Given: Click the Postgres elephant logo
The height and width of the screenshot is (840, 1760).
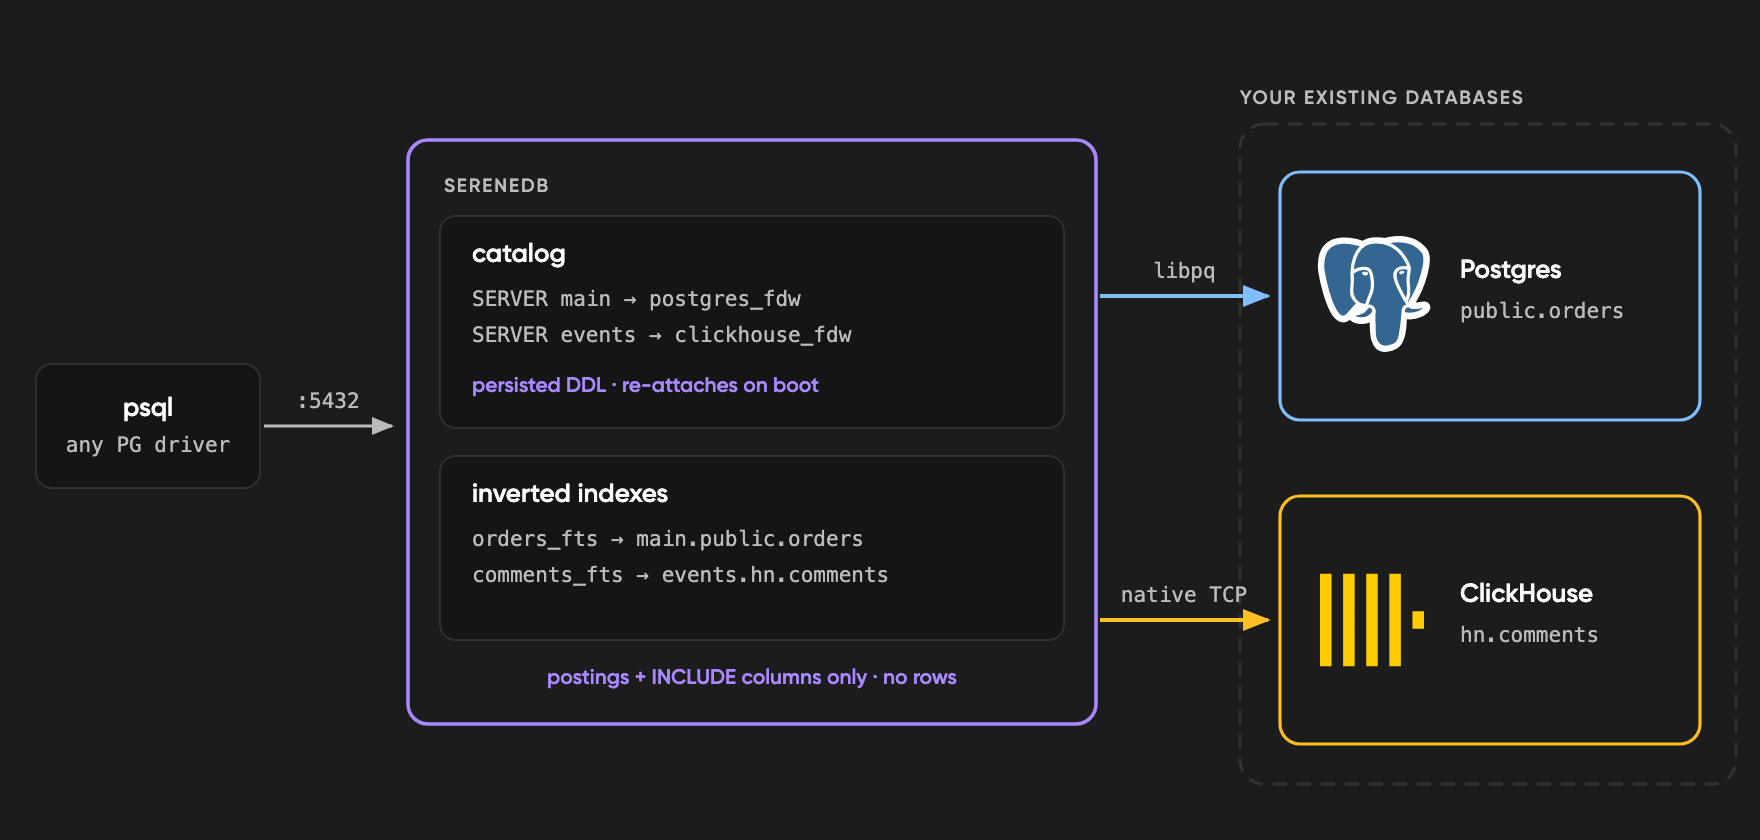Looking at the screenshot, I should 1374,293.
